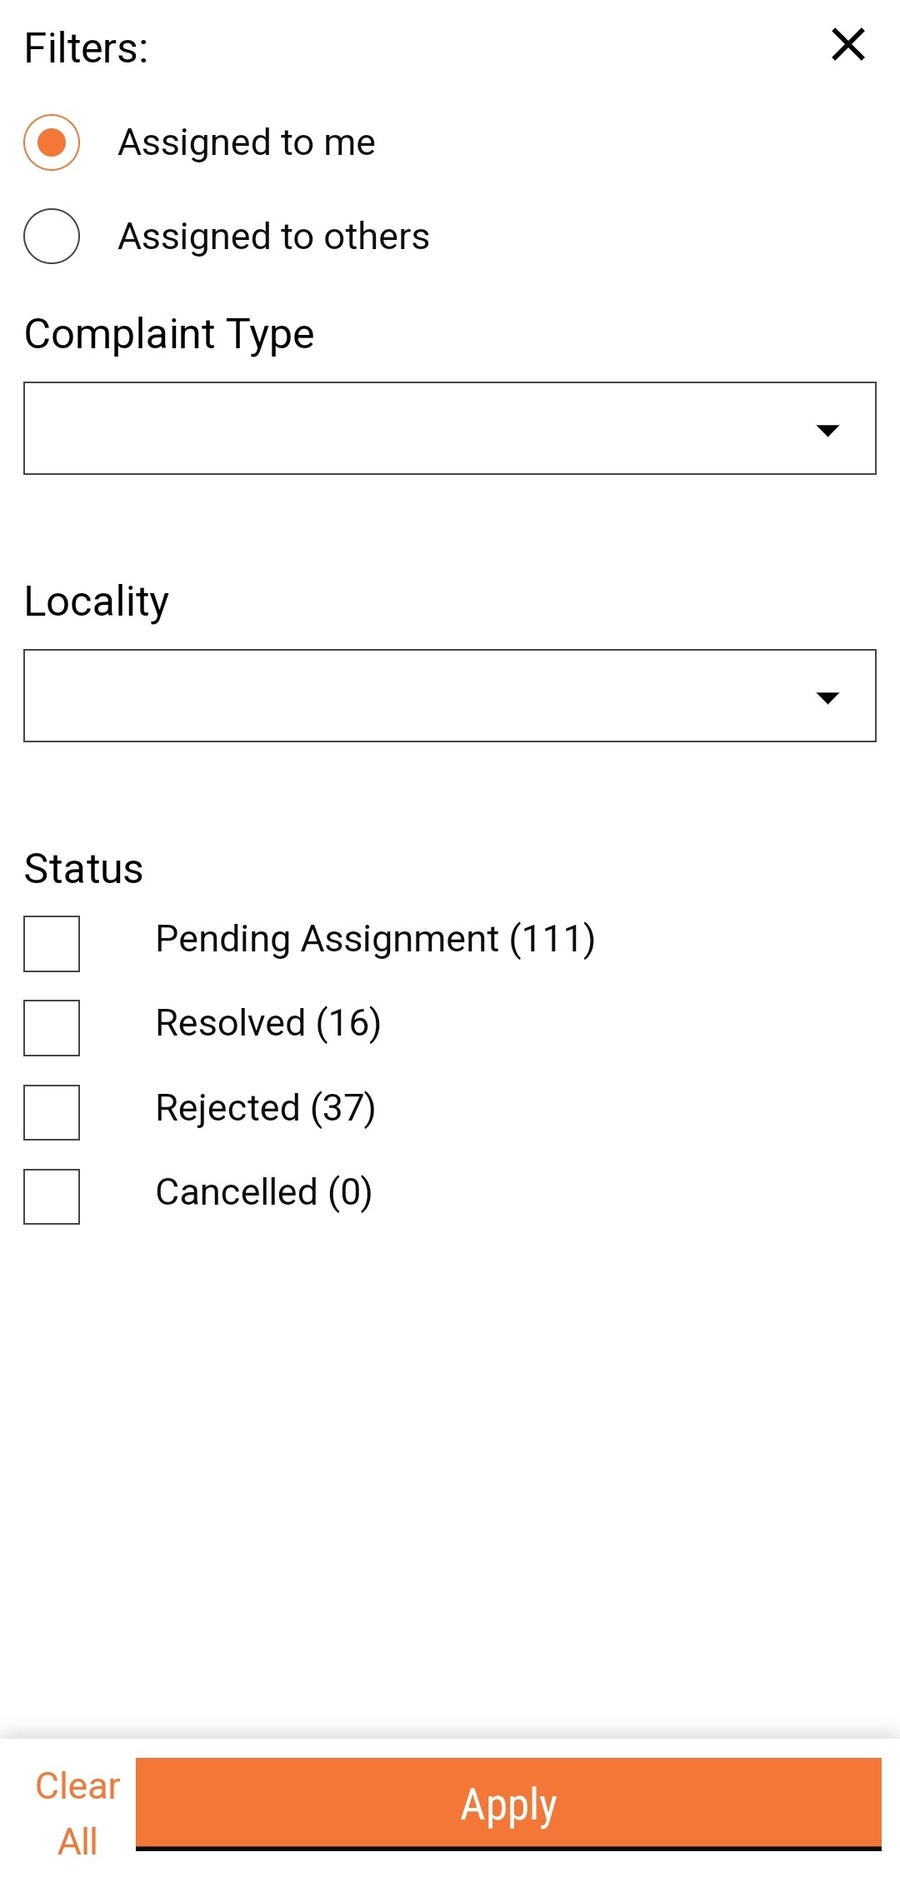The width and height of the screenshot is (900, 1887).
Task: Apply the selected filters
Action: pyautogui.click(x=508, y=1804)
